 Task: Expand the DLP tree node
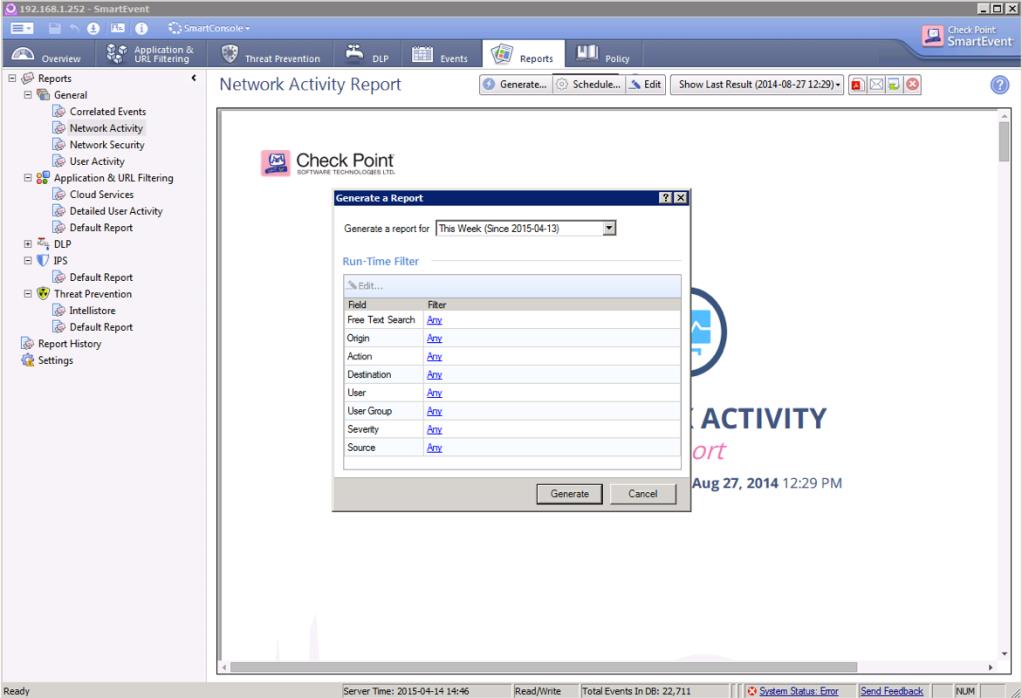pos(27,244)
